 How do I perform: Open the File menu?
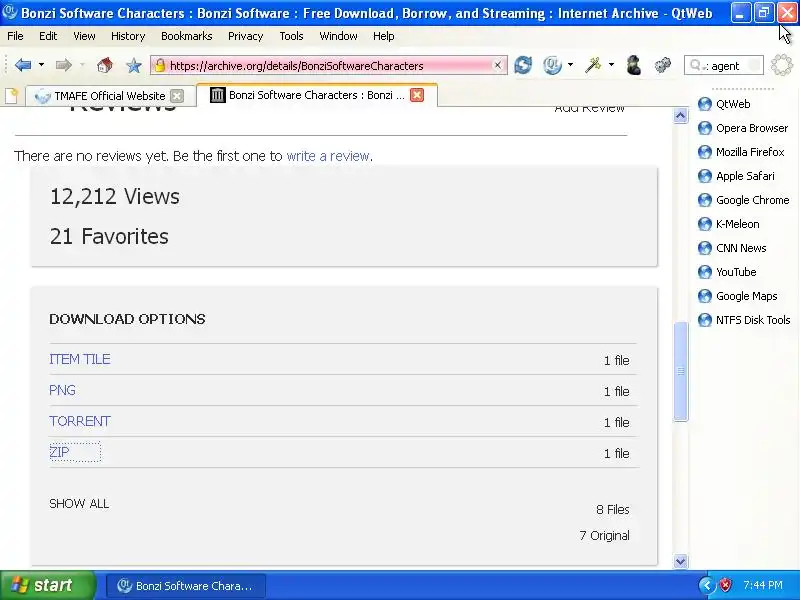tap(15, 36)
